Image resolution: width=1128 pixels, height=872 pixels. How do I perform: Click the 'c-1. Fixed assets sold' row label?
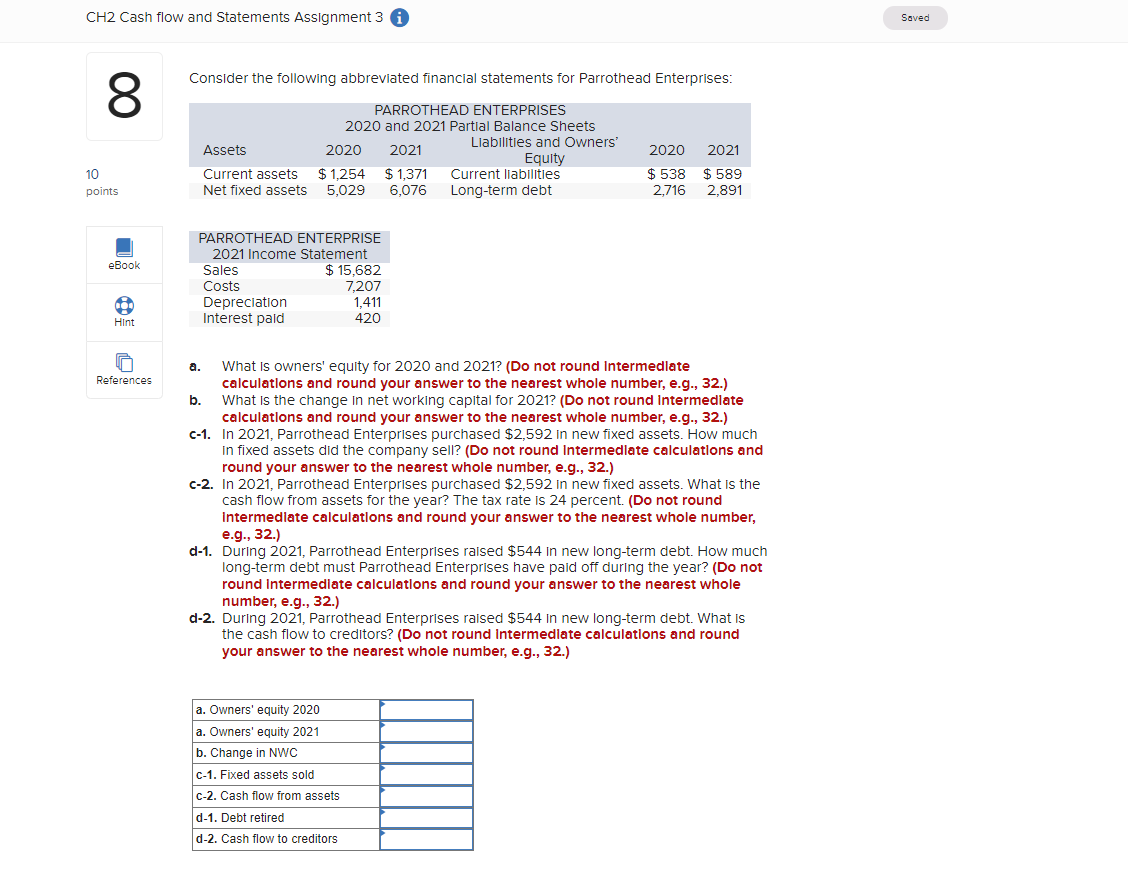tap(255, 775)
